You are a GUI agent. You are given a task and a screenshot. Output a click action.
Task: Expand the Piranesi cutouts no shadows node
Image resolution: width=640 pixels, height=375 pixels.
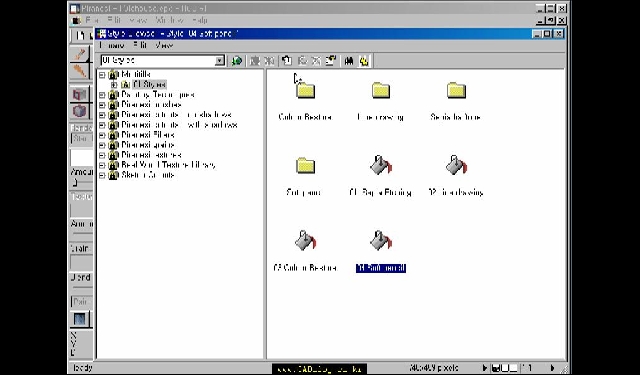(102, 115)
